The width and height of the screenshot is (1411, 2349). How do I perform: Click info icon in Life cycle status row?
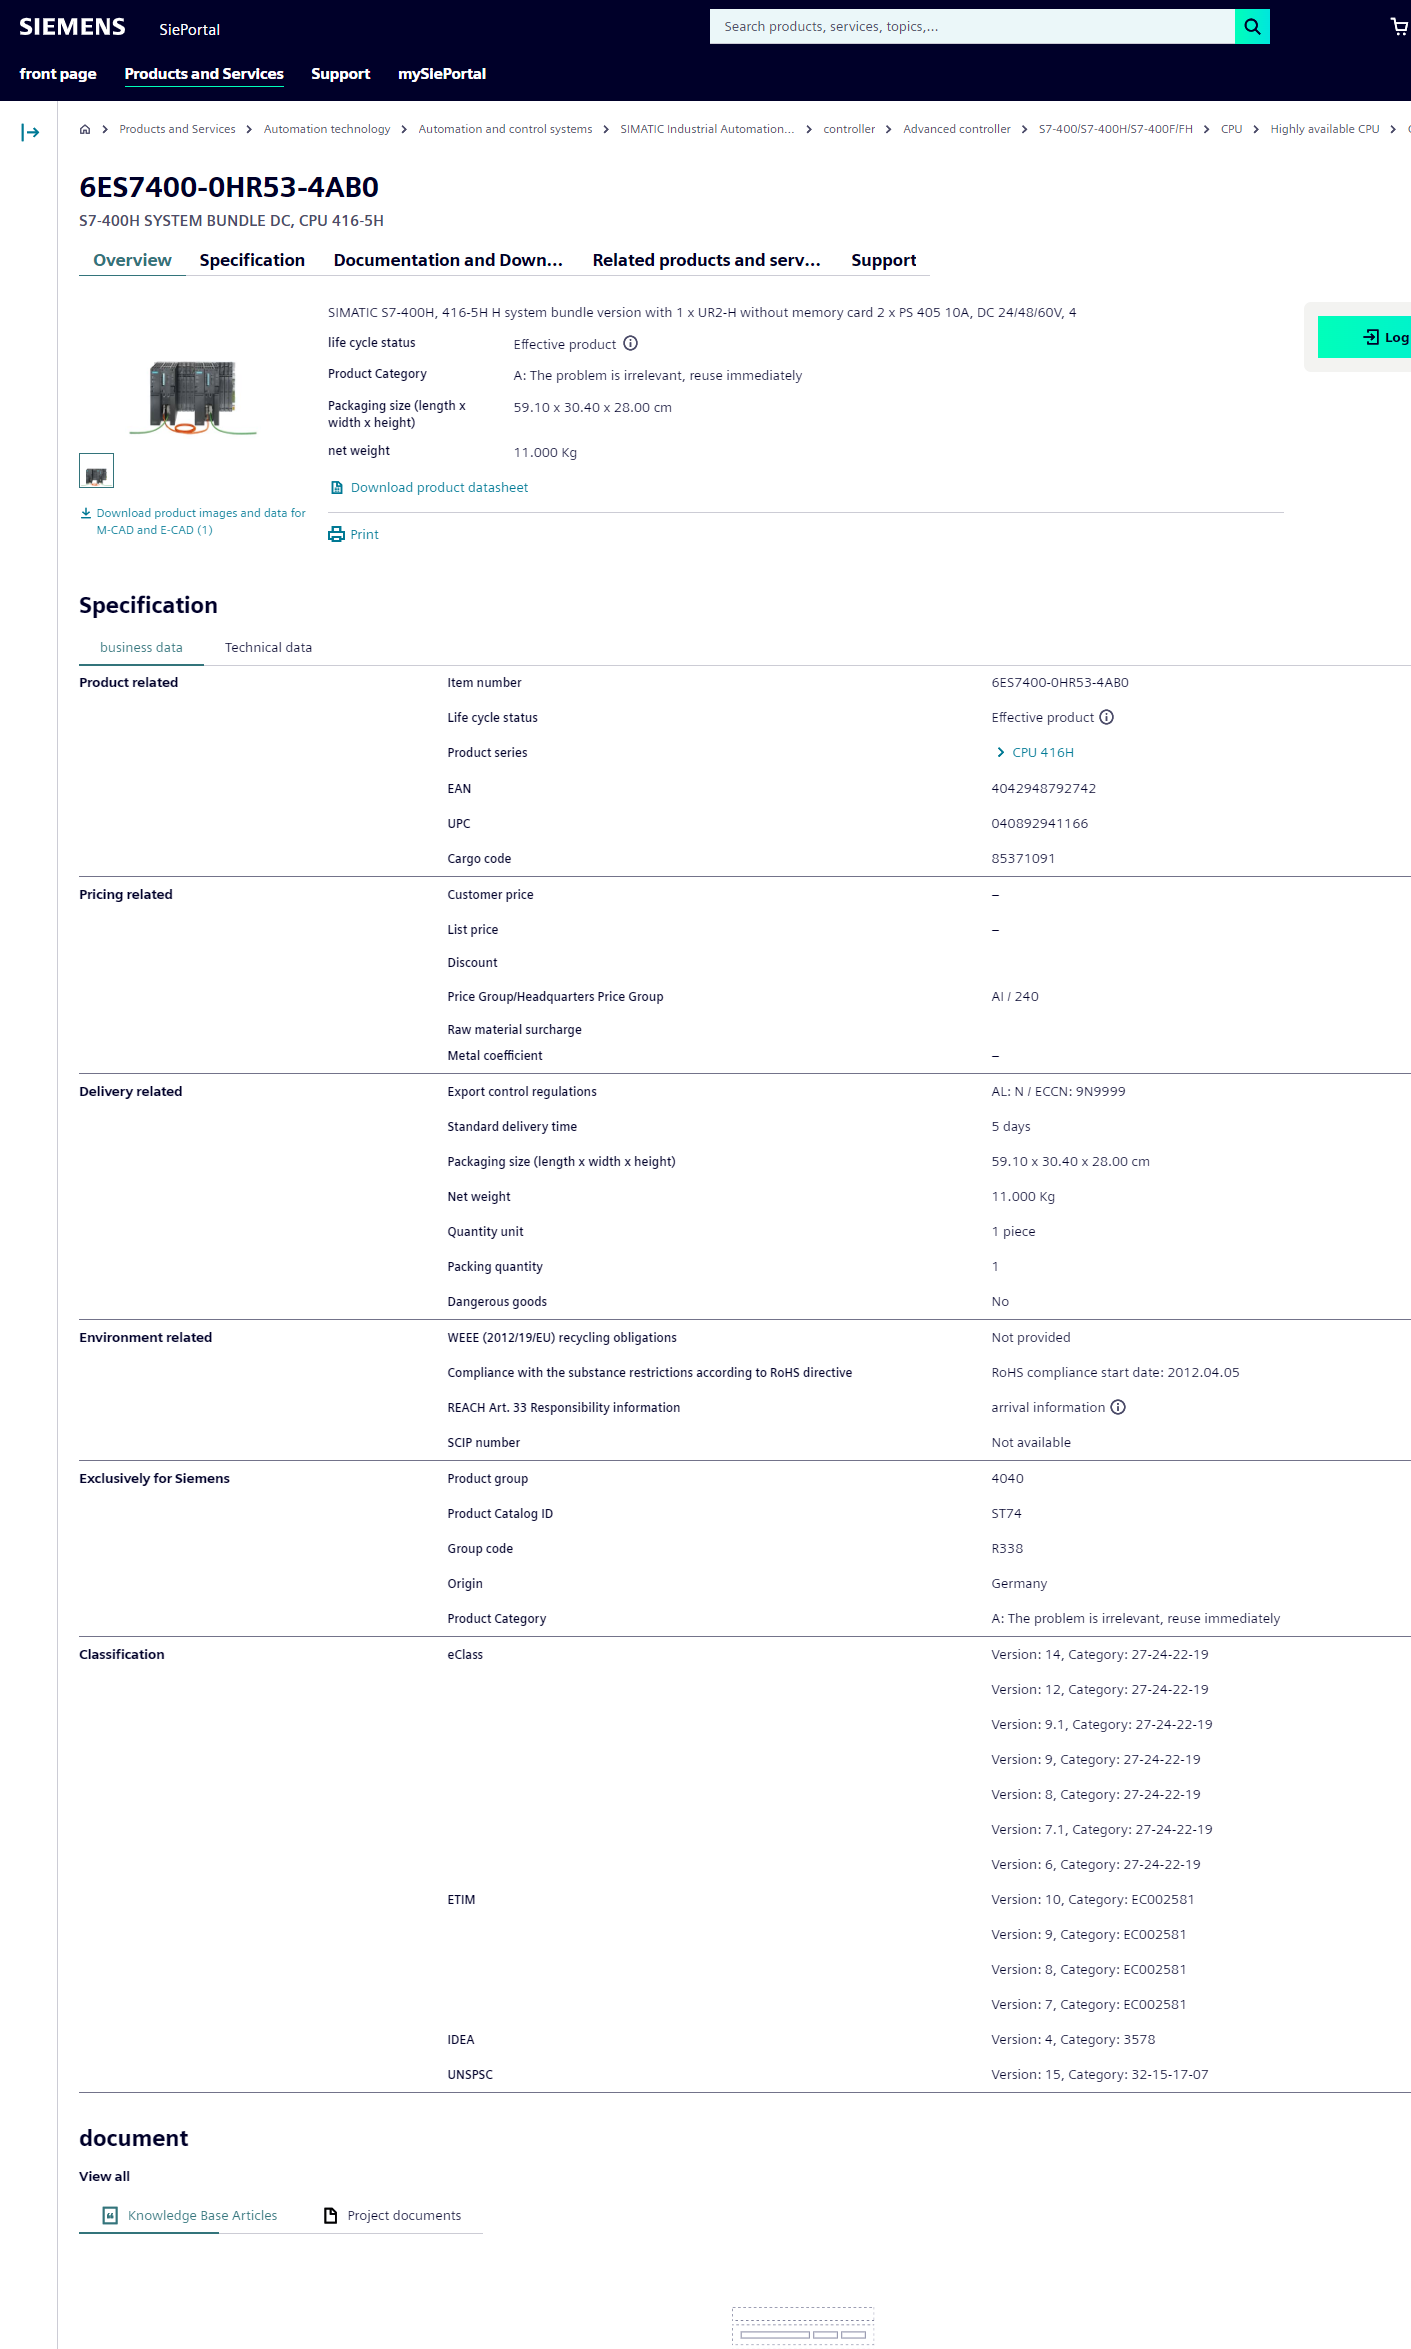[1107, 718]
